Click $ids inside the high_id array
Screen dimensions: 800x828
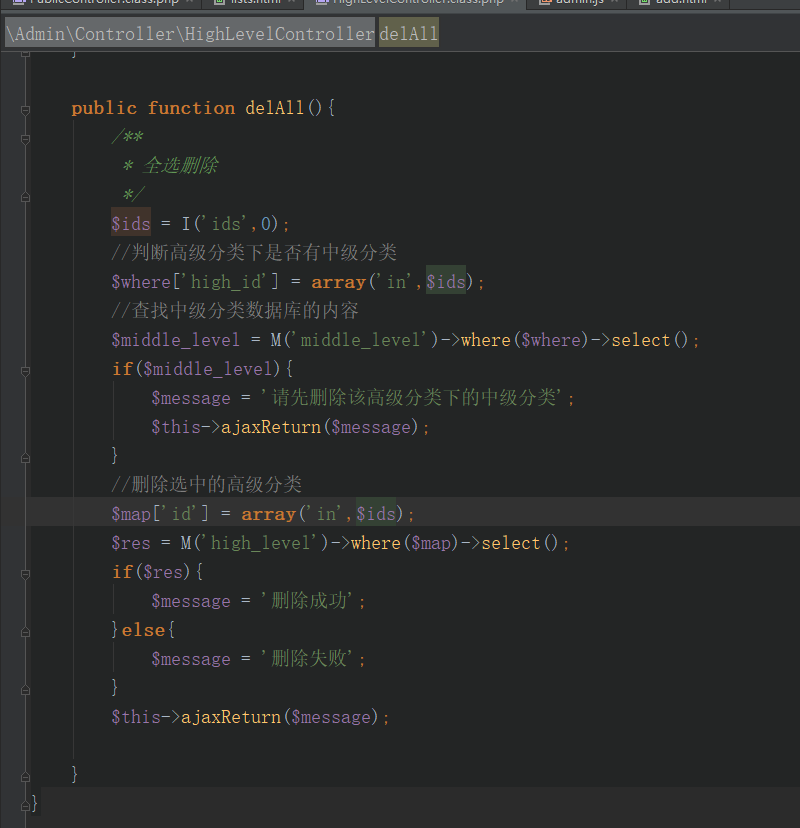point(446,282)
